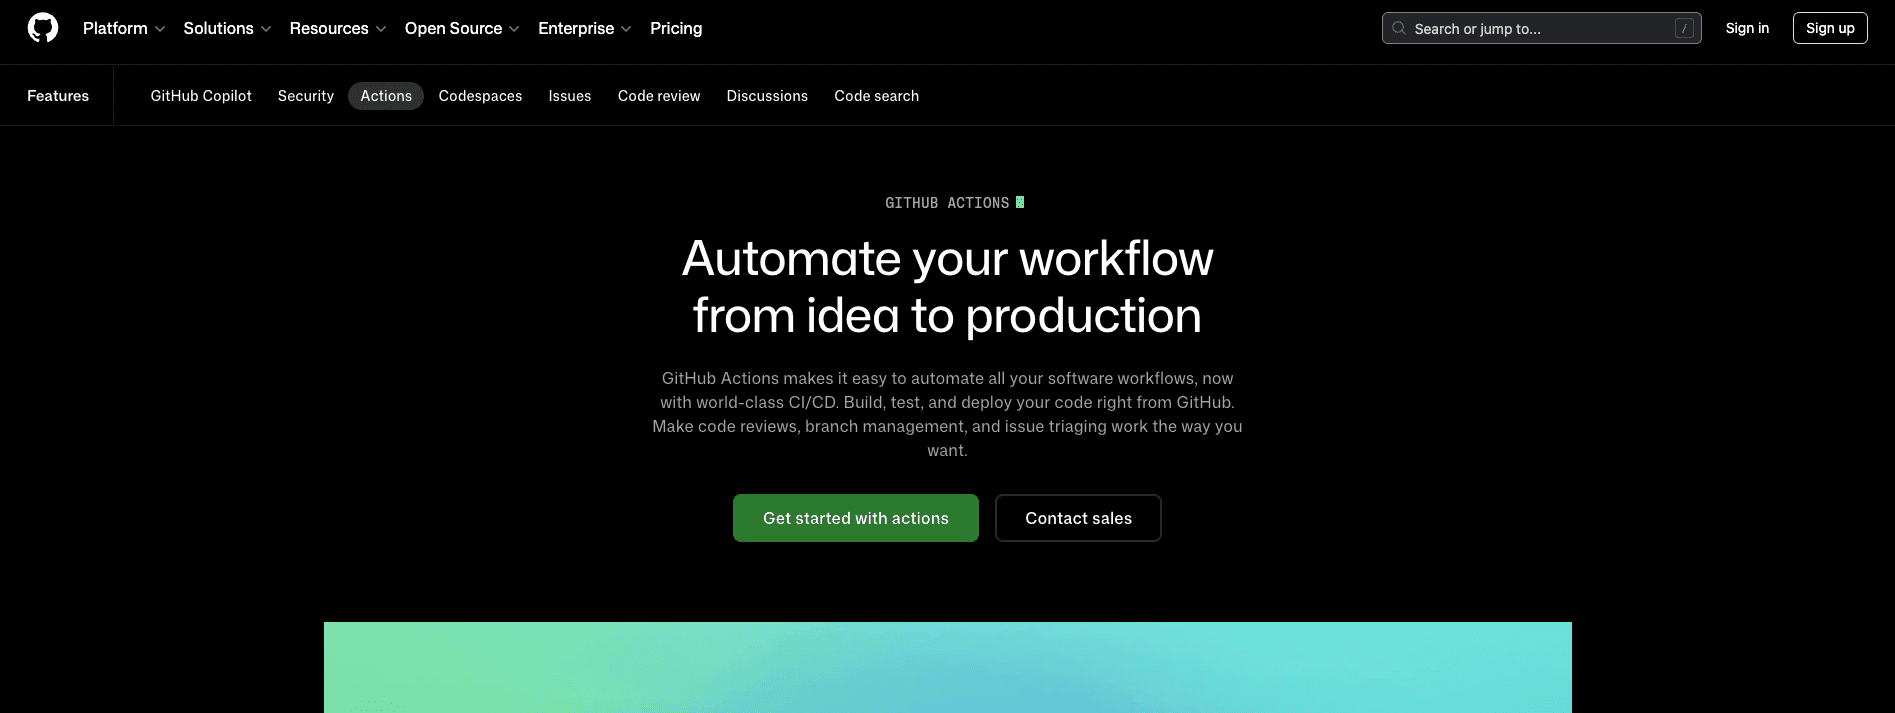Select the Actions tab
The image size is (1895, 713).
386,96
